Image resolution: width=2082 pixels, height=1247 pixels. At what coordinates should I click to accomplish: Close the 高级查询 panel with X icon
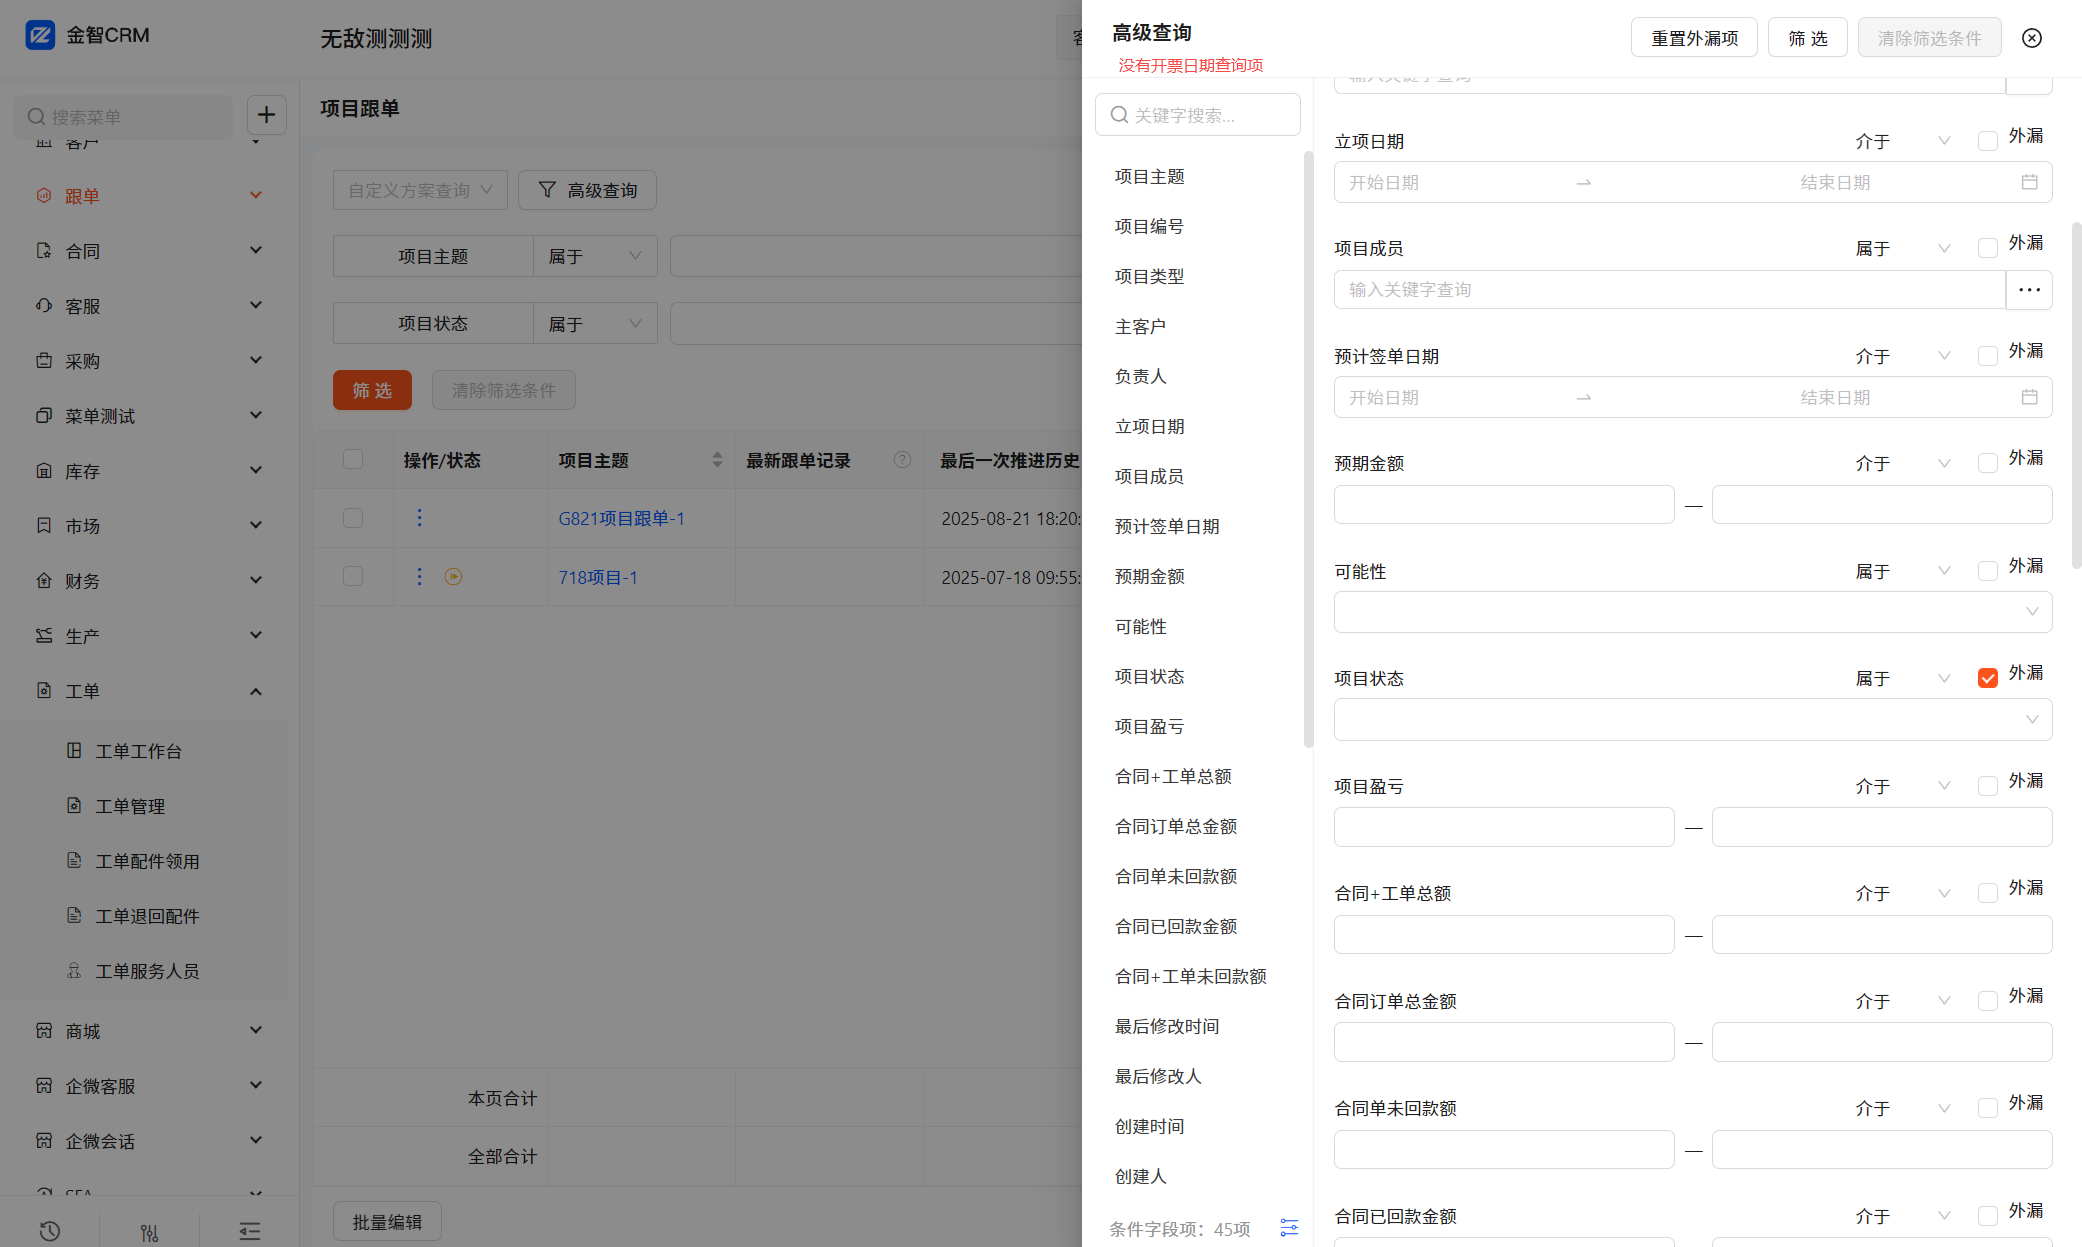2031,38
